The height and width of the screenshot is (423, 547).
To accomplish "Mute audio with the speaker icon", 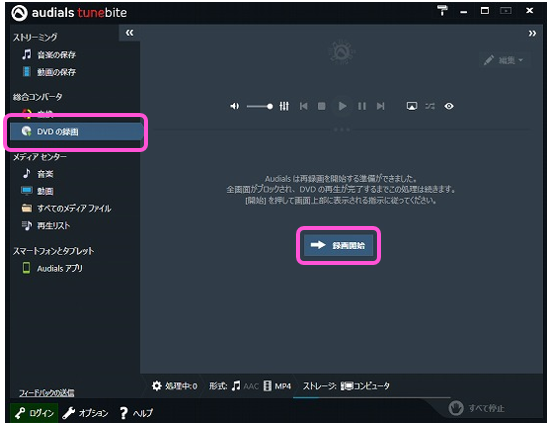I will (x=235, y=106).
